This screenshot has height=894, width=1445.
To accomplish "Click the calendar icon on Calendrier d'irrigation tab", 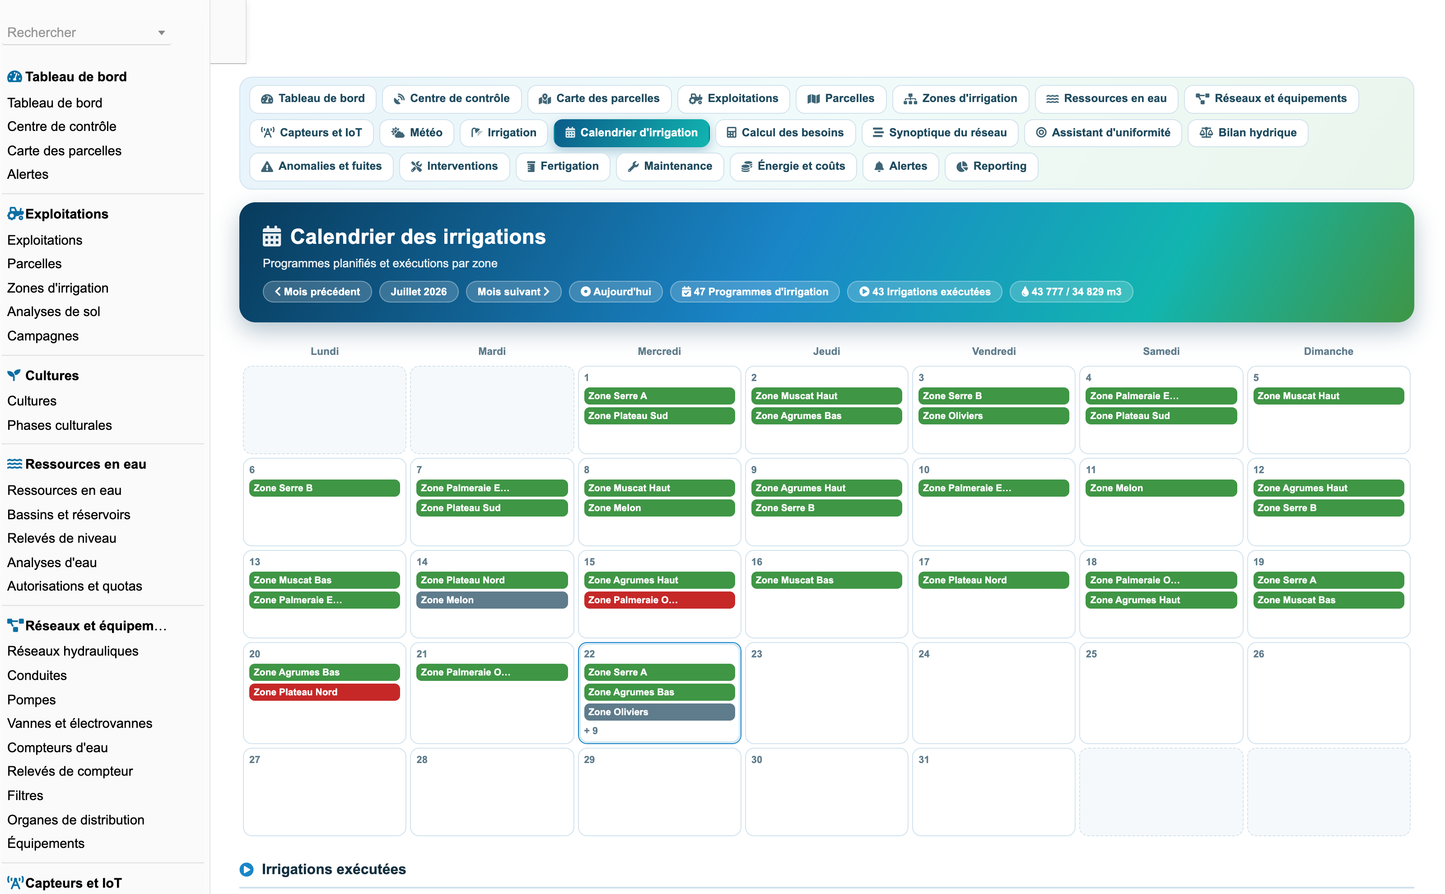I will (570, 133).
